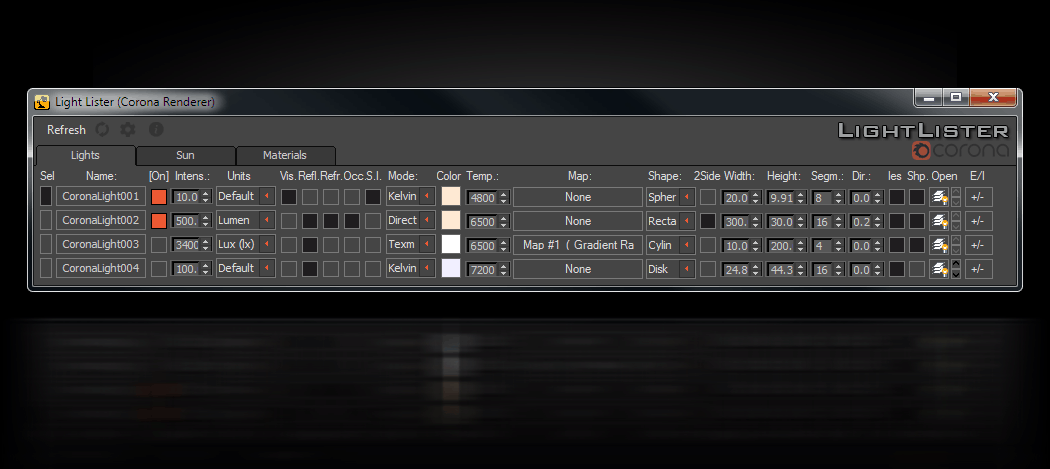Click the CoronaLight004 name button
The height and width of the screenshot is (469, 1050).
click(x=100, y=268)
